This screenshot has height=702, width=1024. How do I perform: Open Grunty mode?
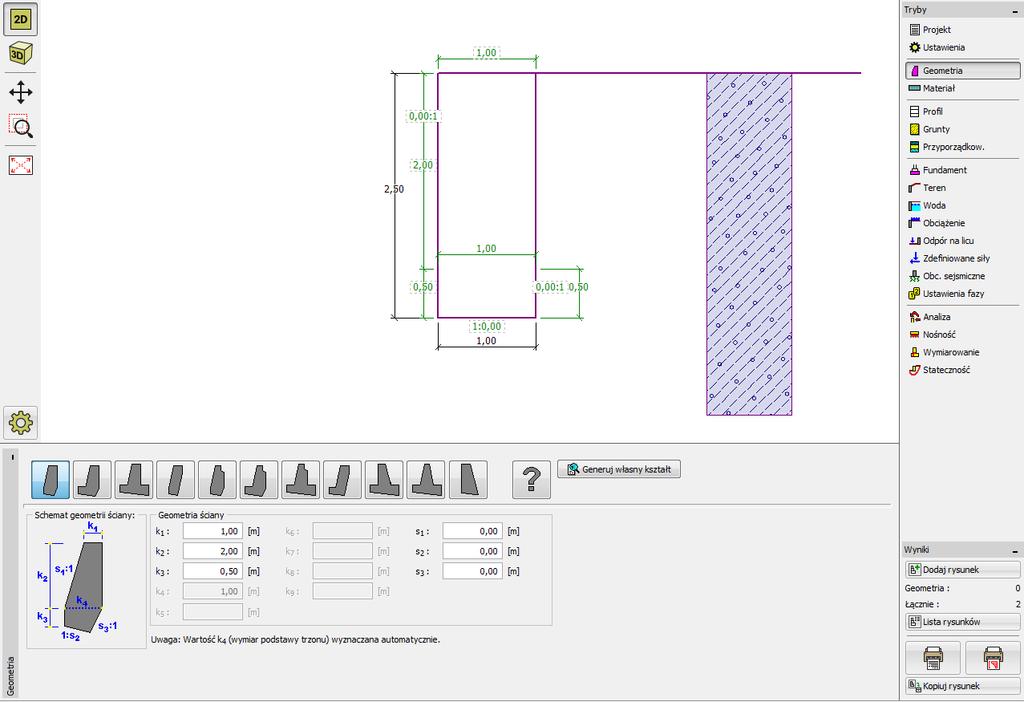tap(963, 129)
